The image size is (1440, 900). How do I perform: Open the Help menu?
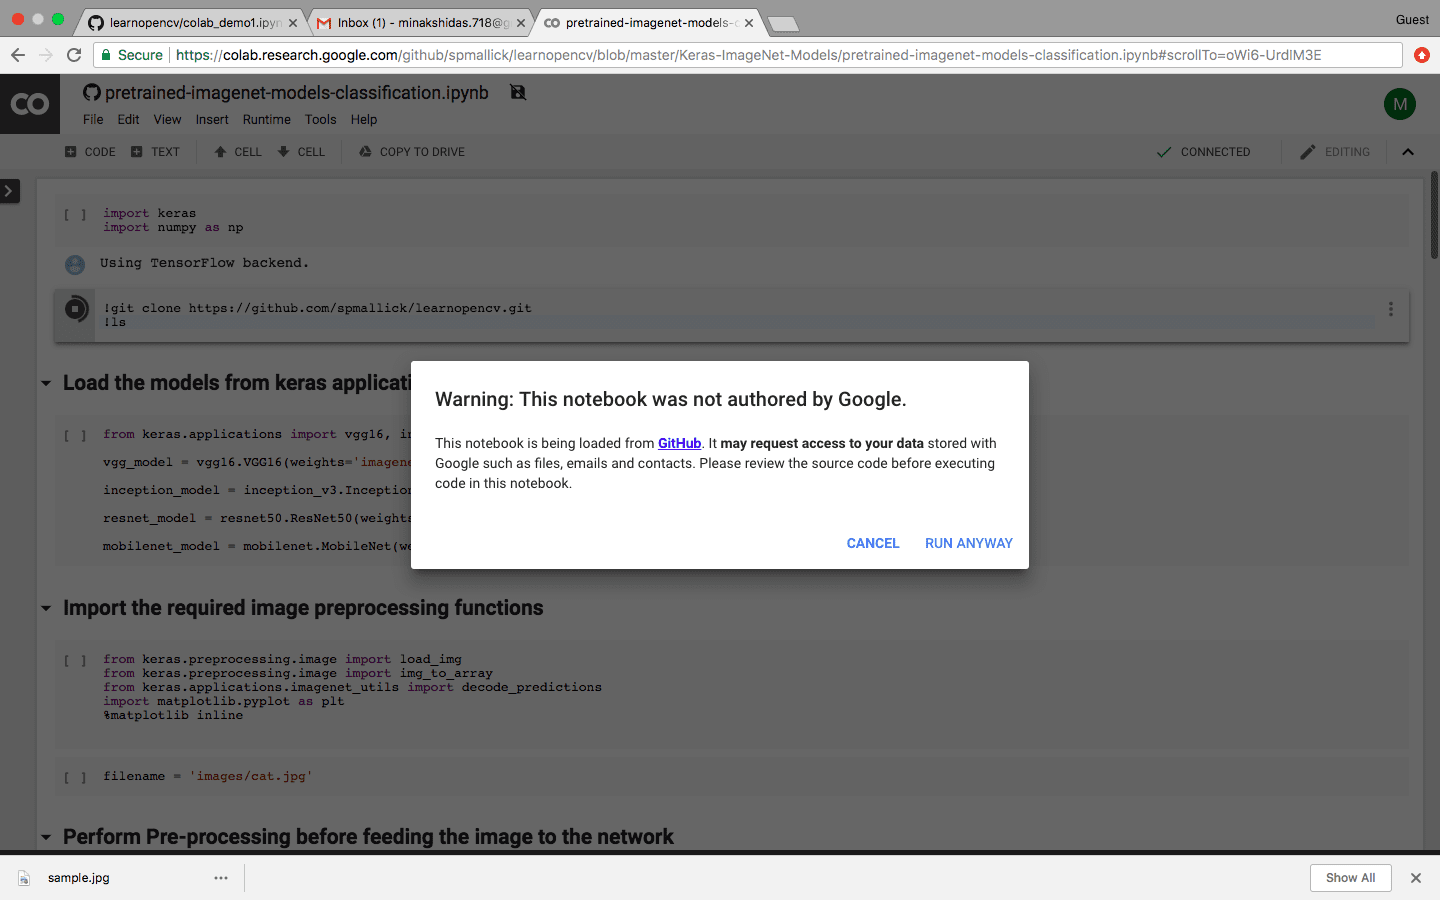pyautogui.click(x=364, y=119)
